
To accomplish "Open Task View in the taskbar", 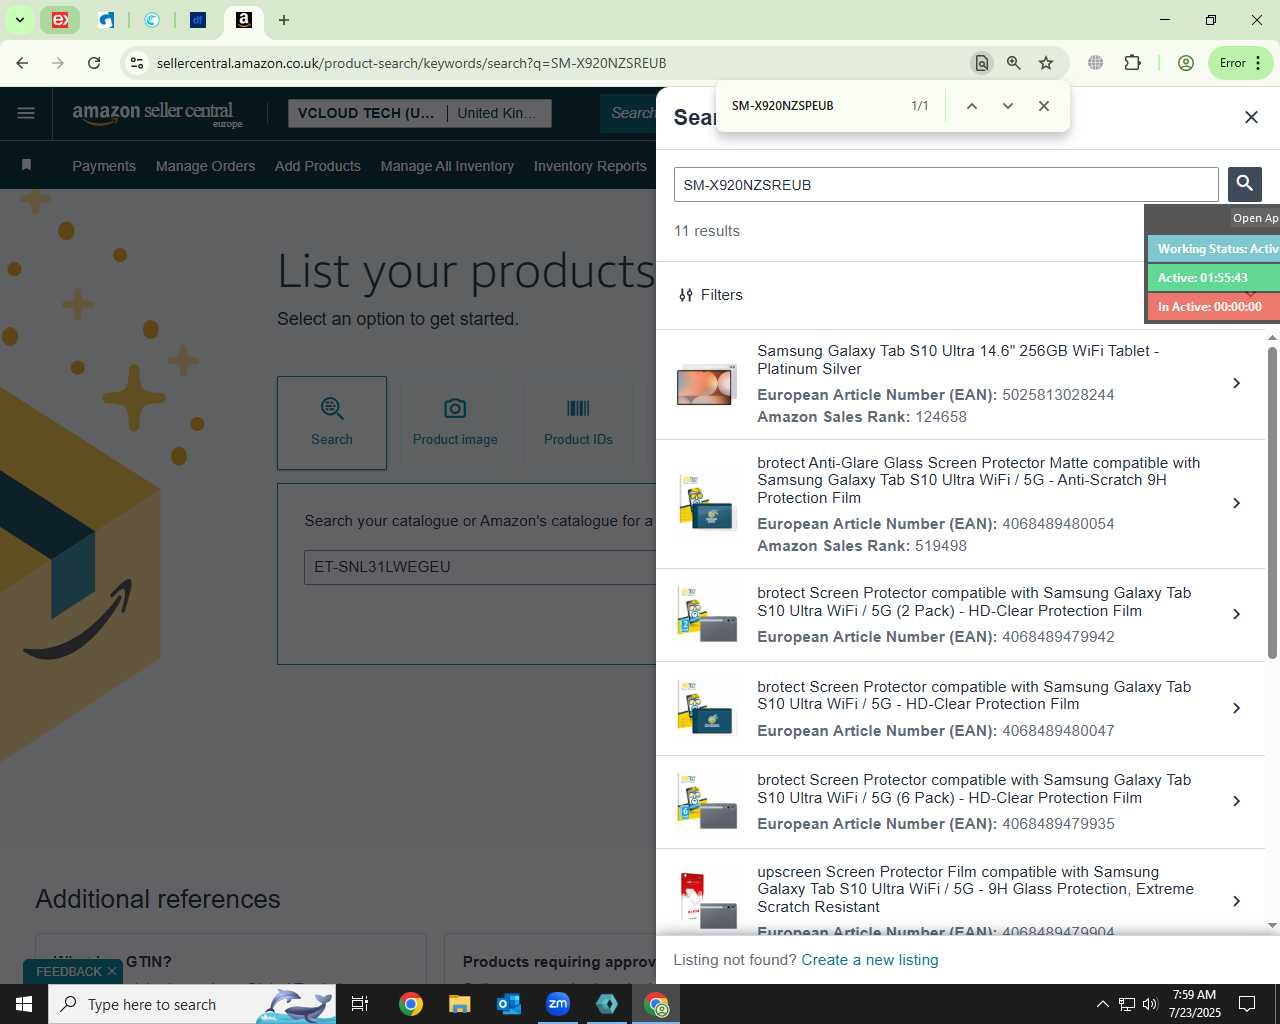I will (x=360, y=1004).
